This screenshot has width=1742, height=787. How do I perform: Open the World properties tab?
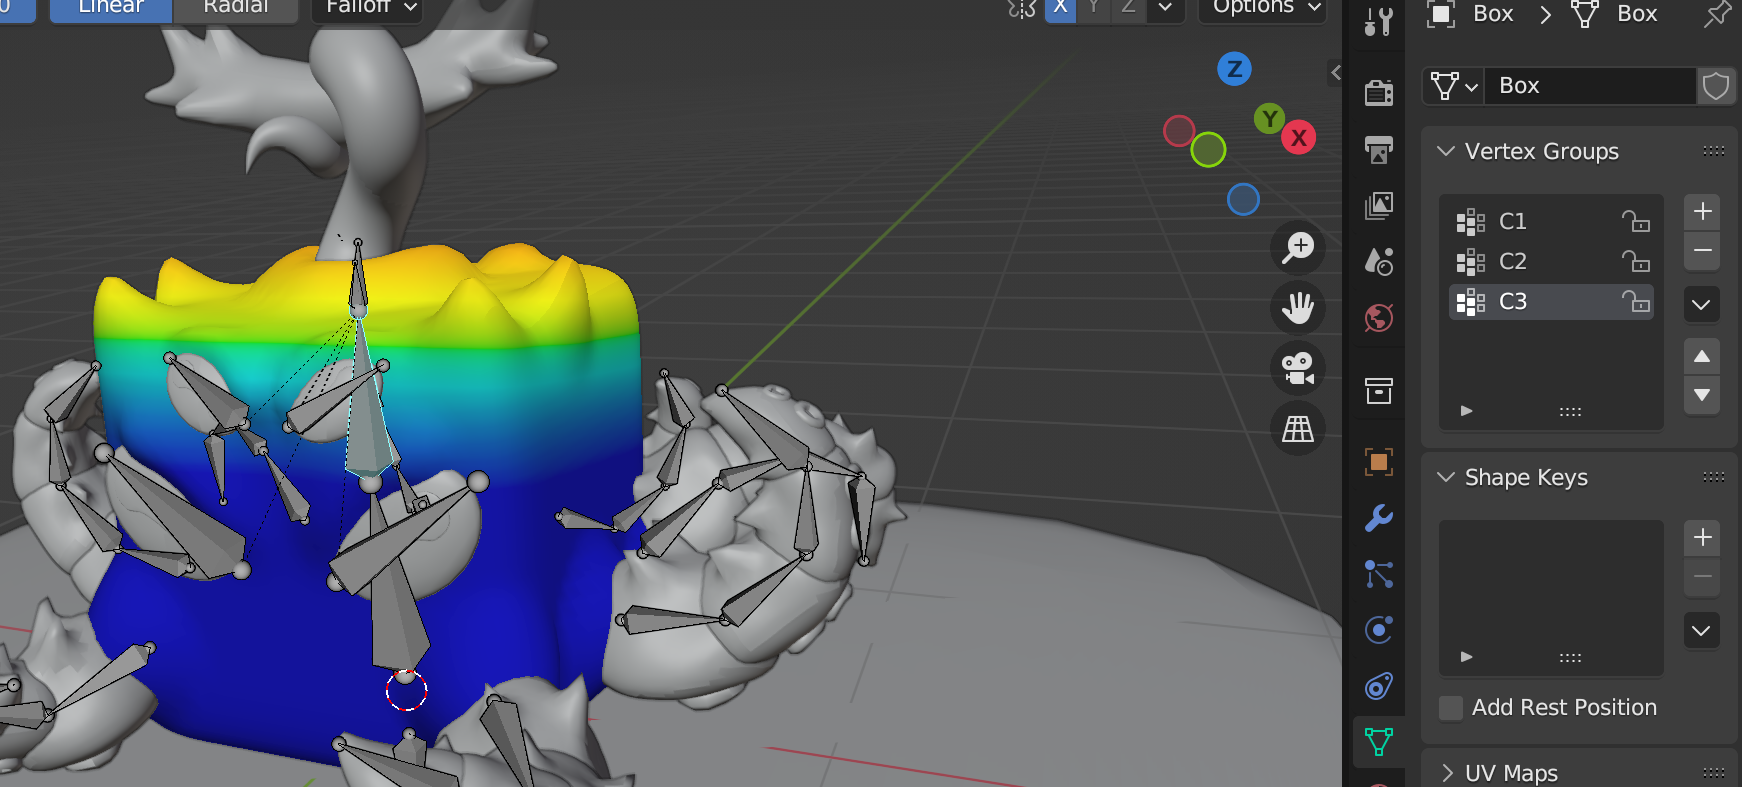pyautogui.click(x=1379, y=319)
